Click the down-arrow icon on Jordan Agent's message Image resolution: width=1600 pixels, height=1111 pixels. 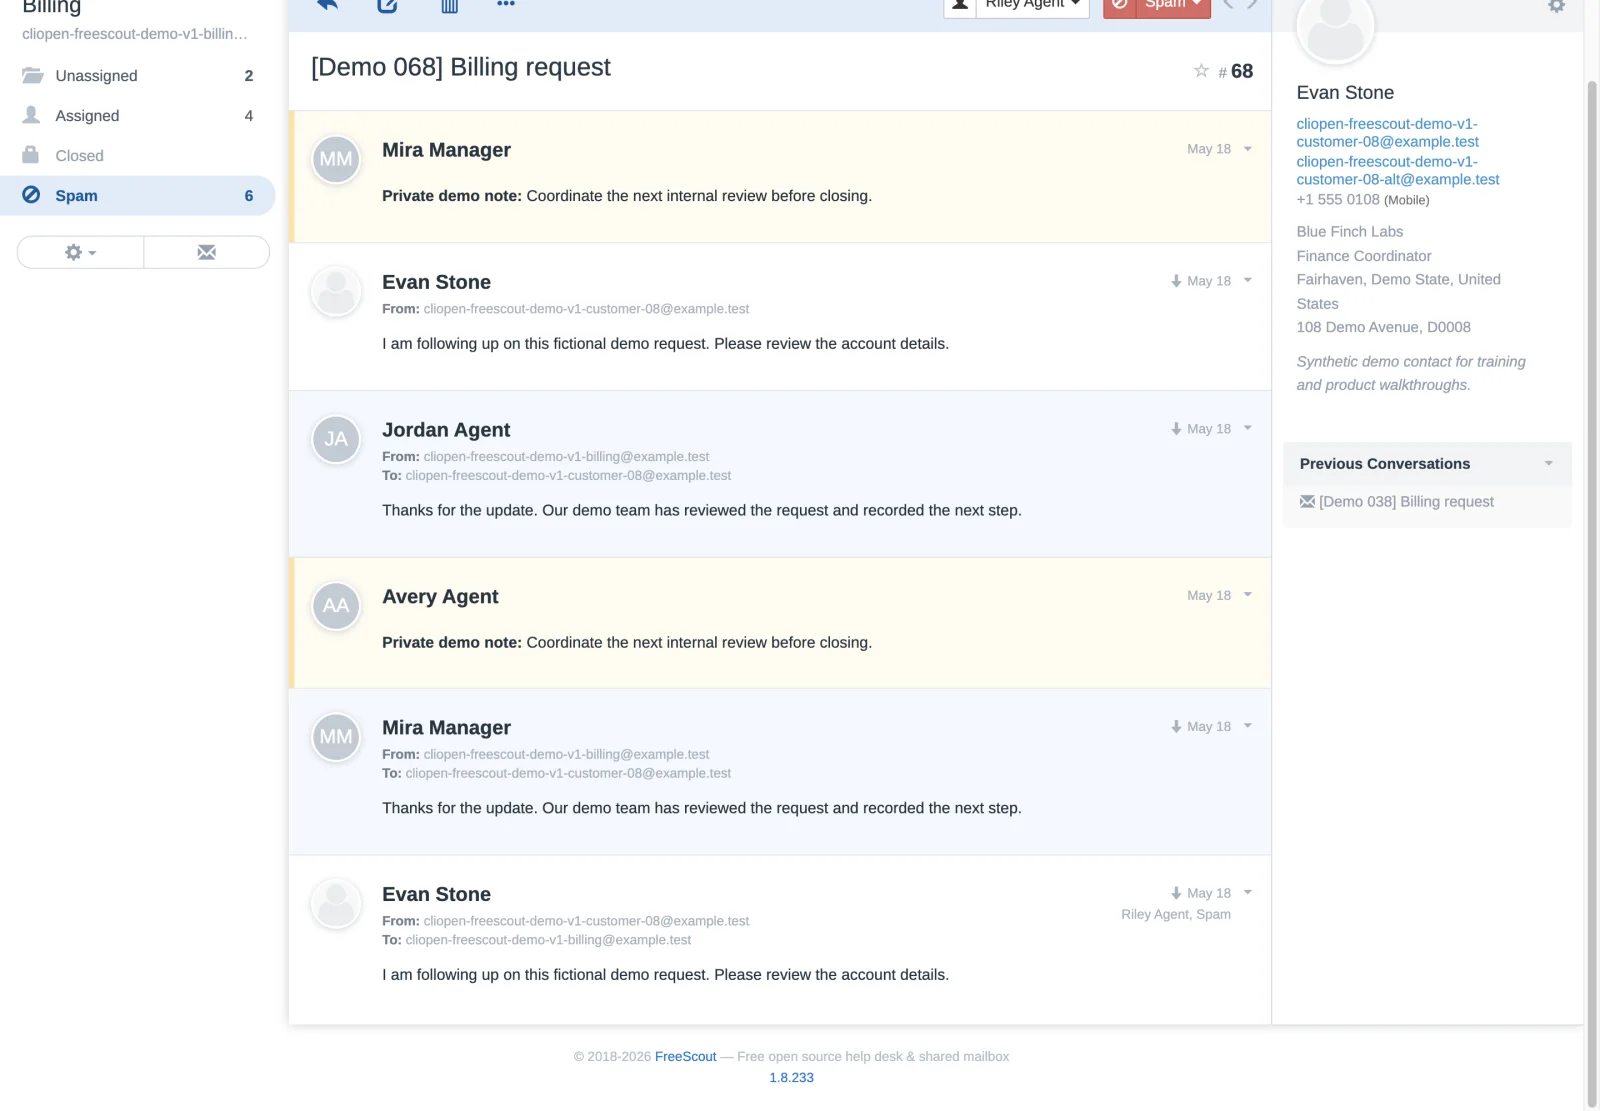(1176, 429)
